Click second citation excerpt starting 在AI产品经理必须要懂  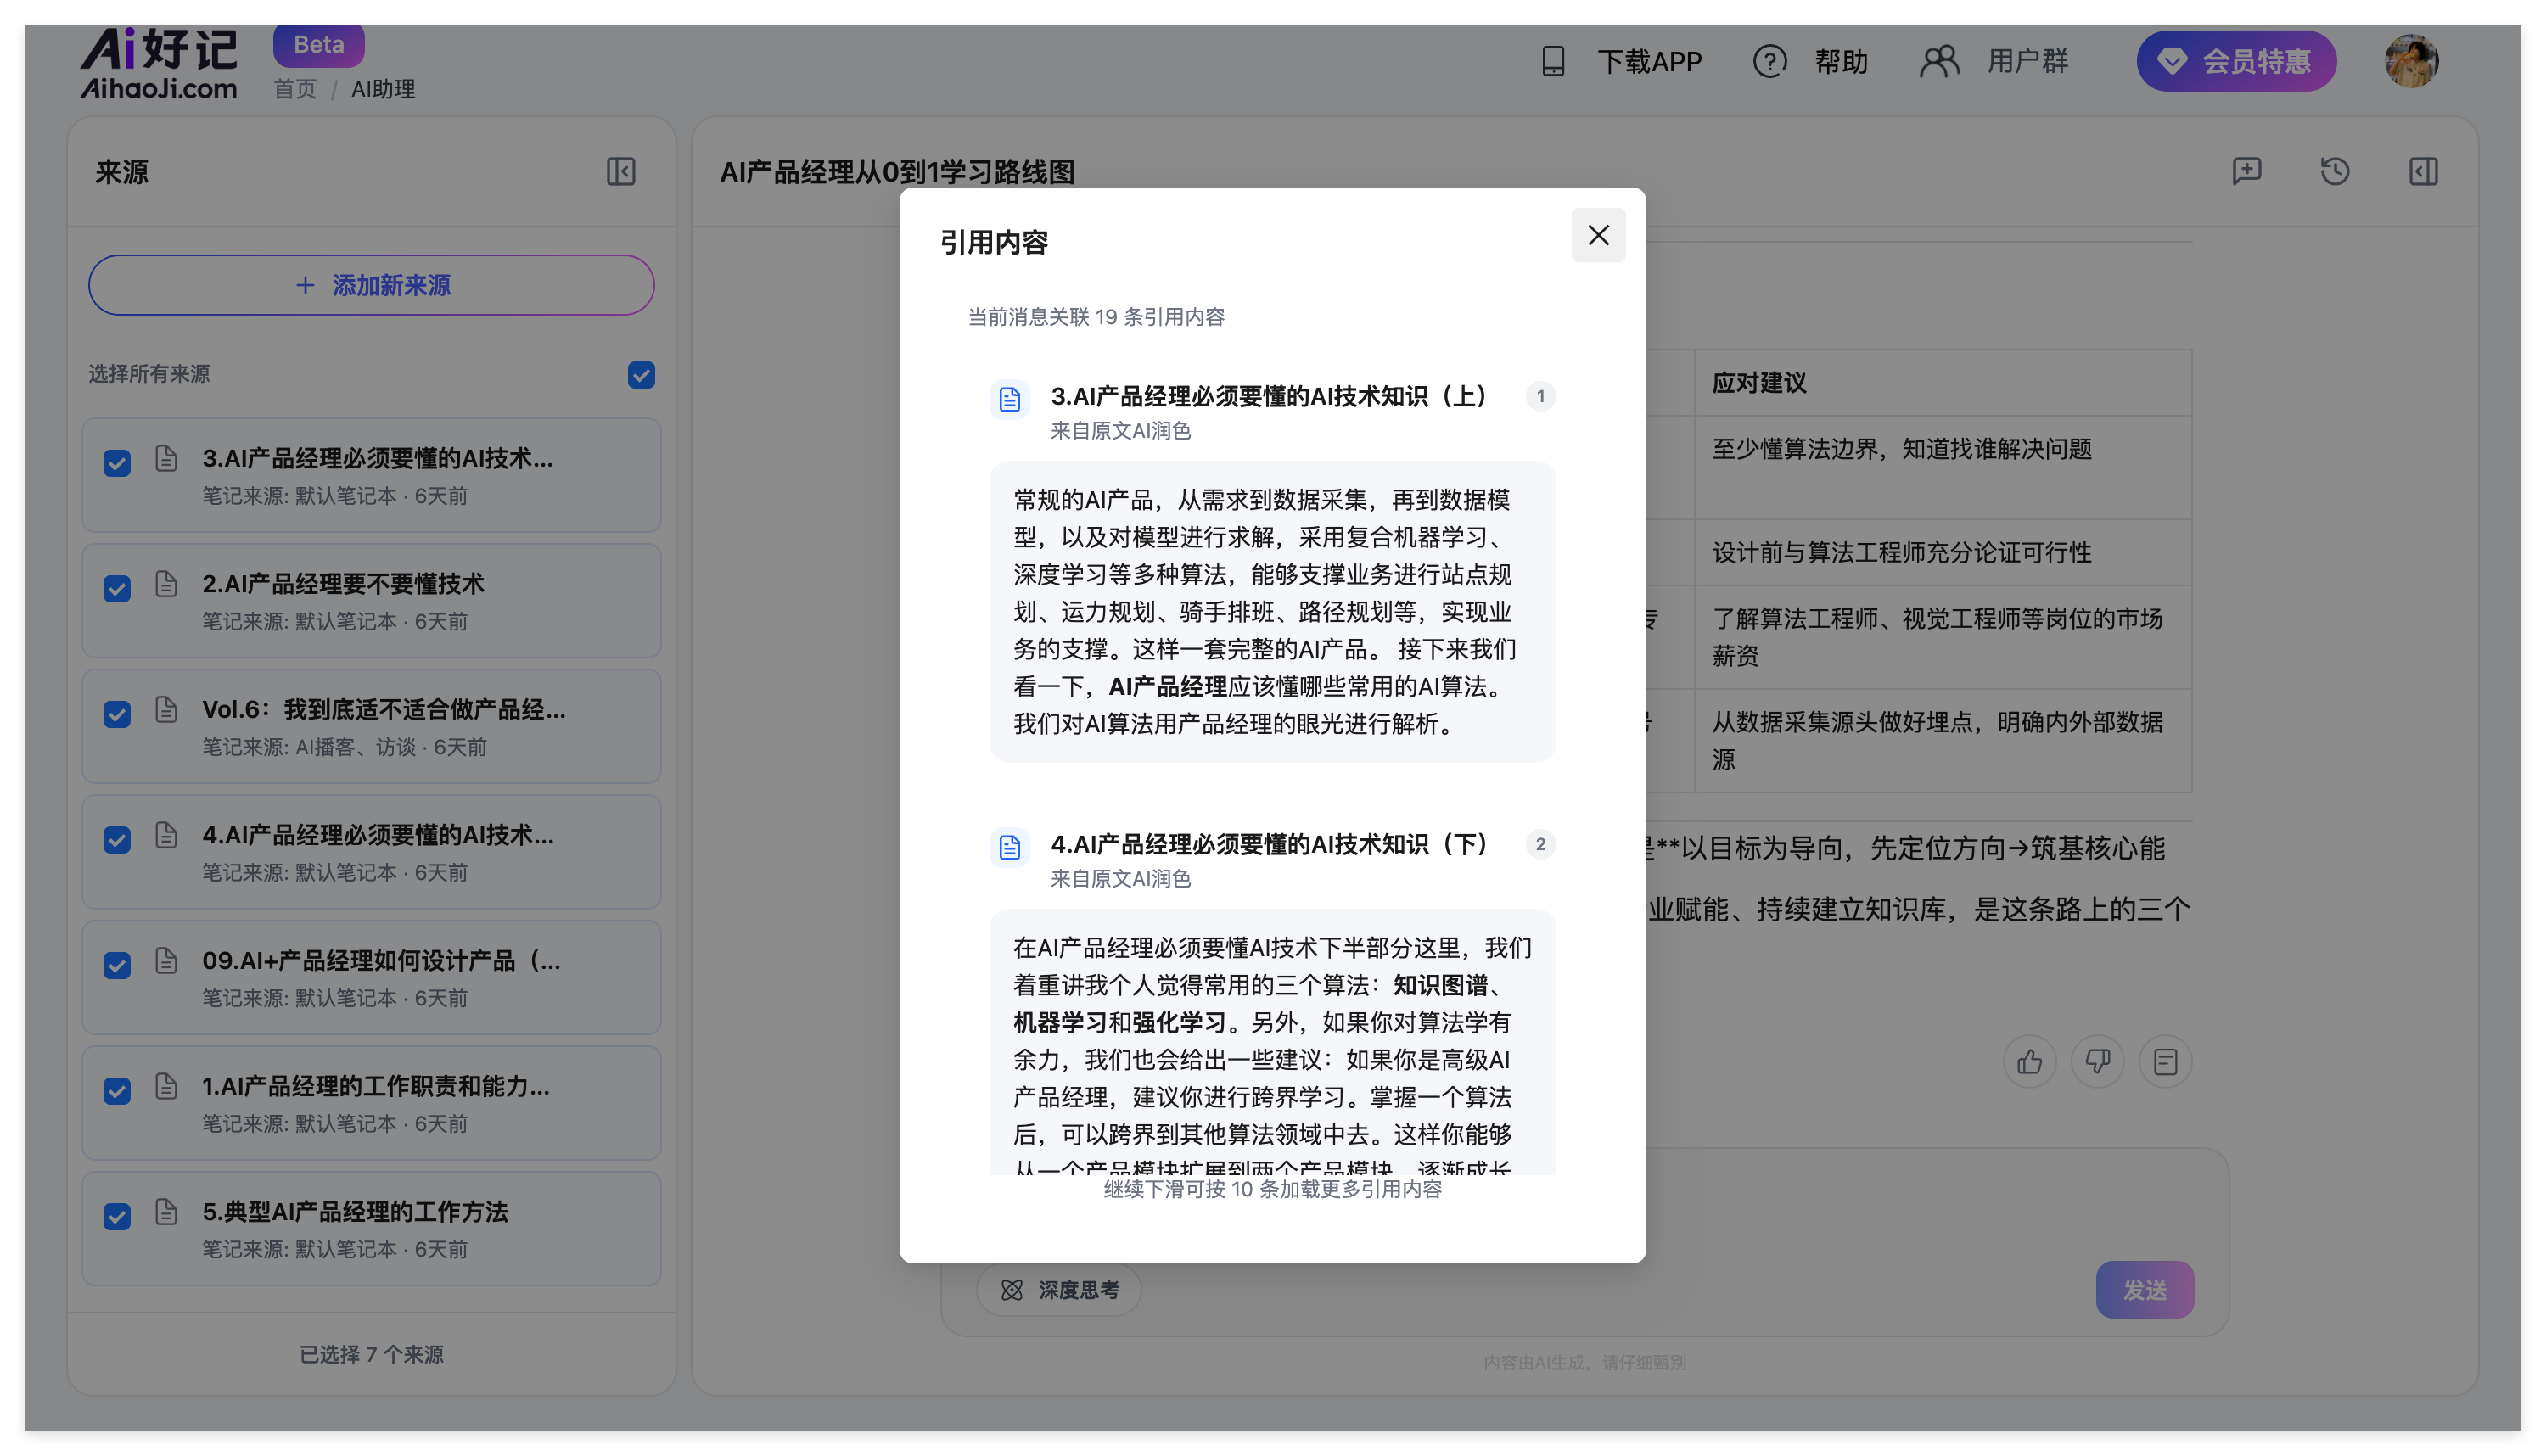1272,1042
